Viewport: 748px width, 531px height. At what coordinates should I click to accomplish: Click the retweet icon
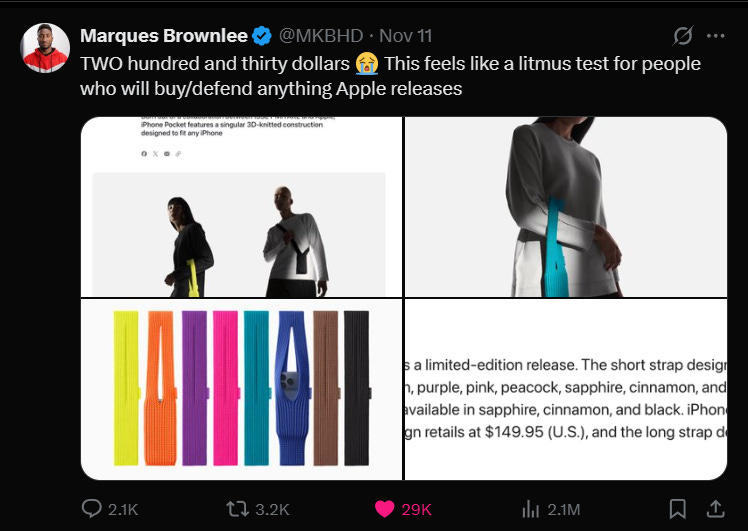tap(237, 509)
